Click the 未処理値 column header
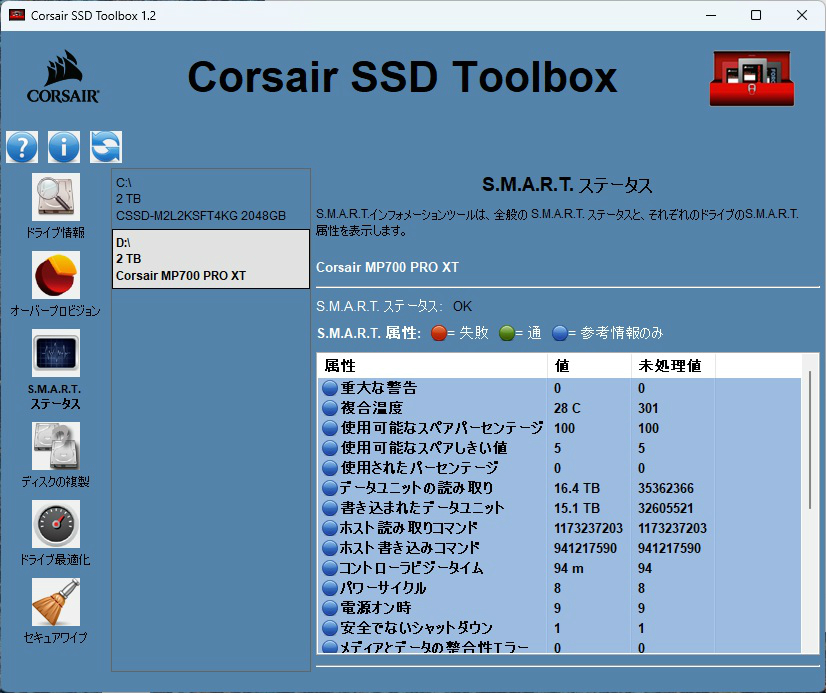Screen dimensions: 826x693 (672, 366)
